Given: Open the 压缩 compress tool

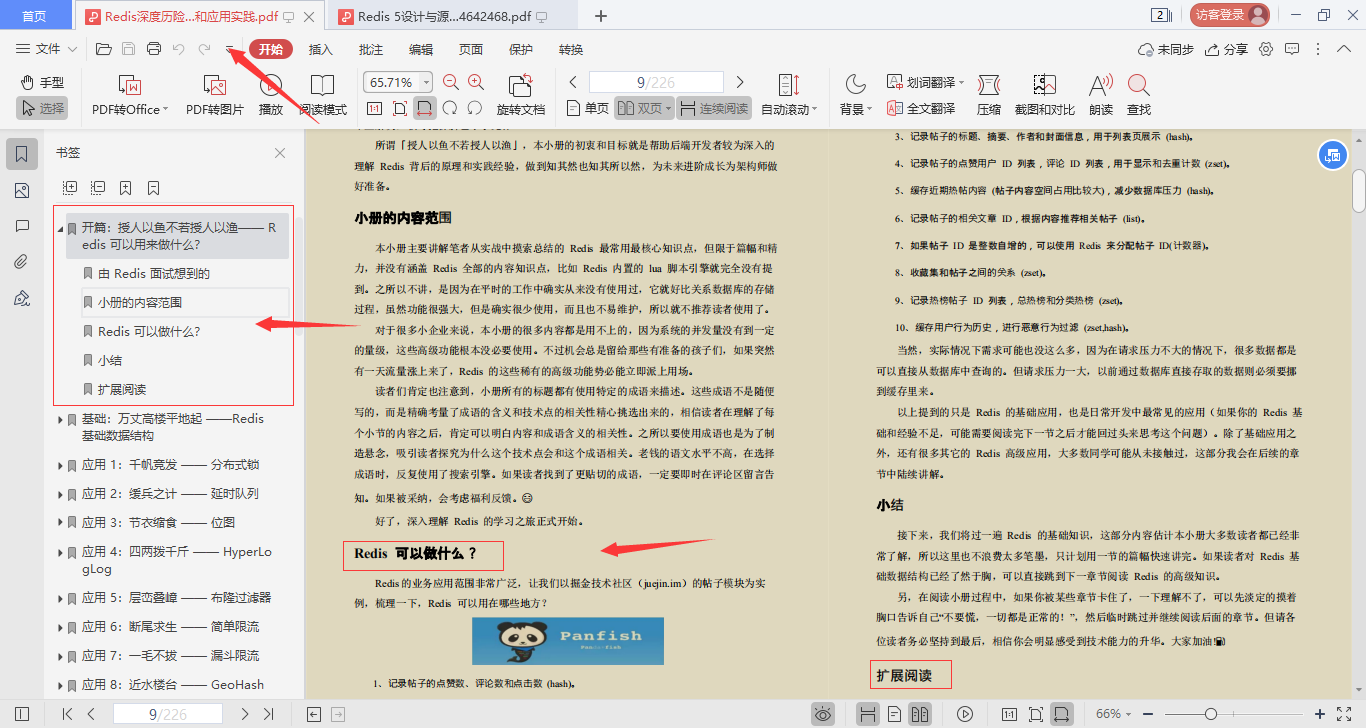Looking at the screenshot, I should [989, 96].
